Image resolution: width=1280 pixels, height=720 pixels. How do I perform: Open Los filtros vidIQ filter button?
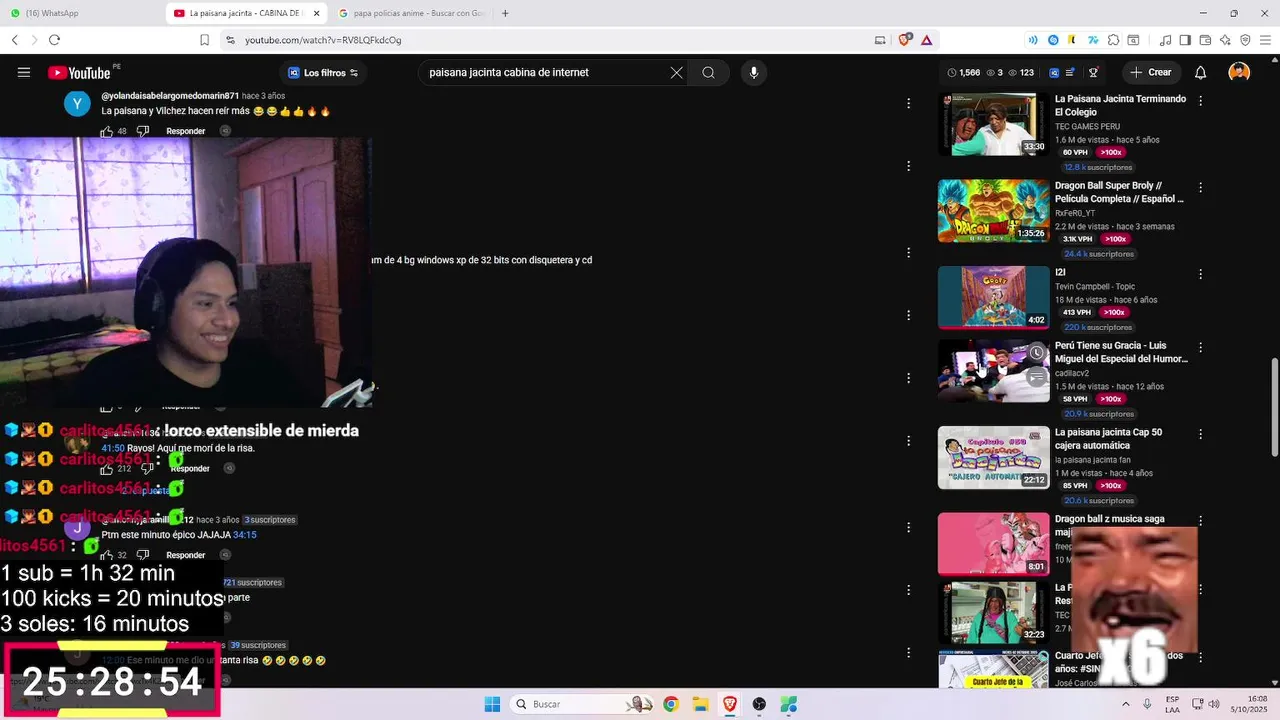[323, 72]
